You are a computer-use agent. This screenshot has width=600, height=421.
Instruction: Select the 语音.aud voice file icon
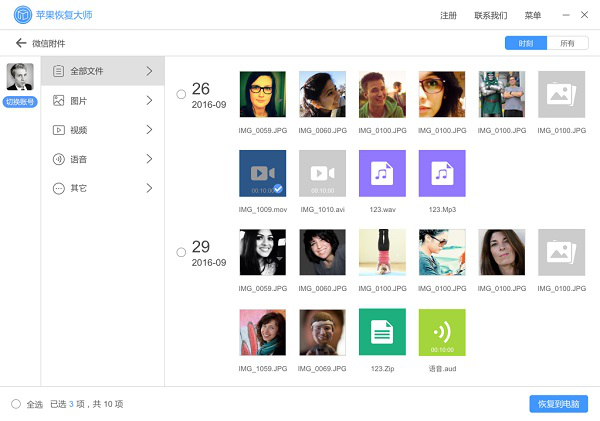(442, 332)
